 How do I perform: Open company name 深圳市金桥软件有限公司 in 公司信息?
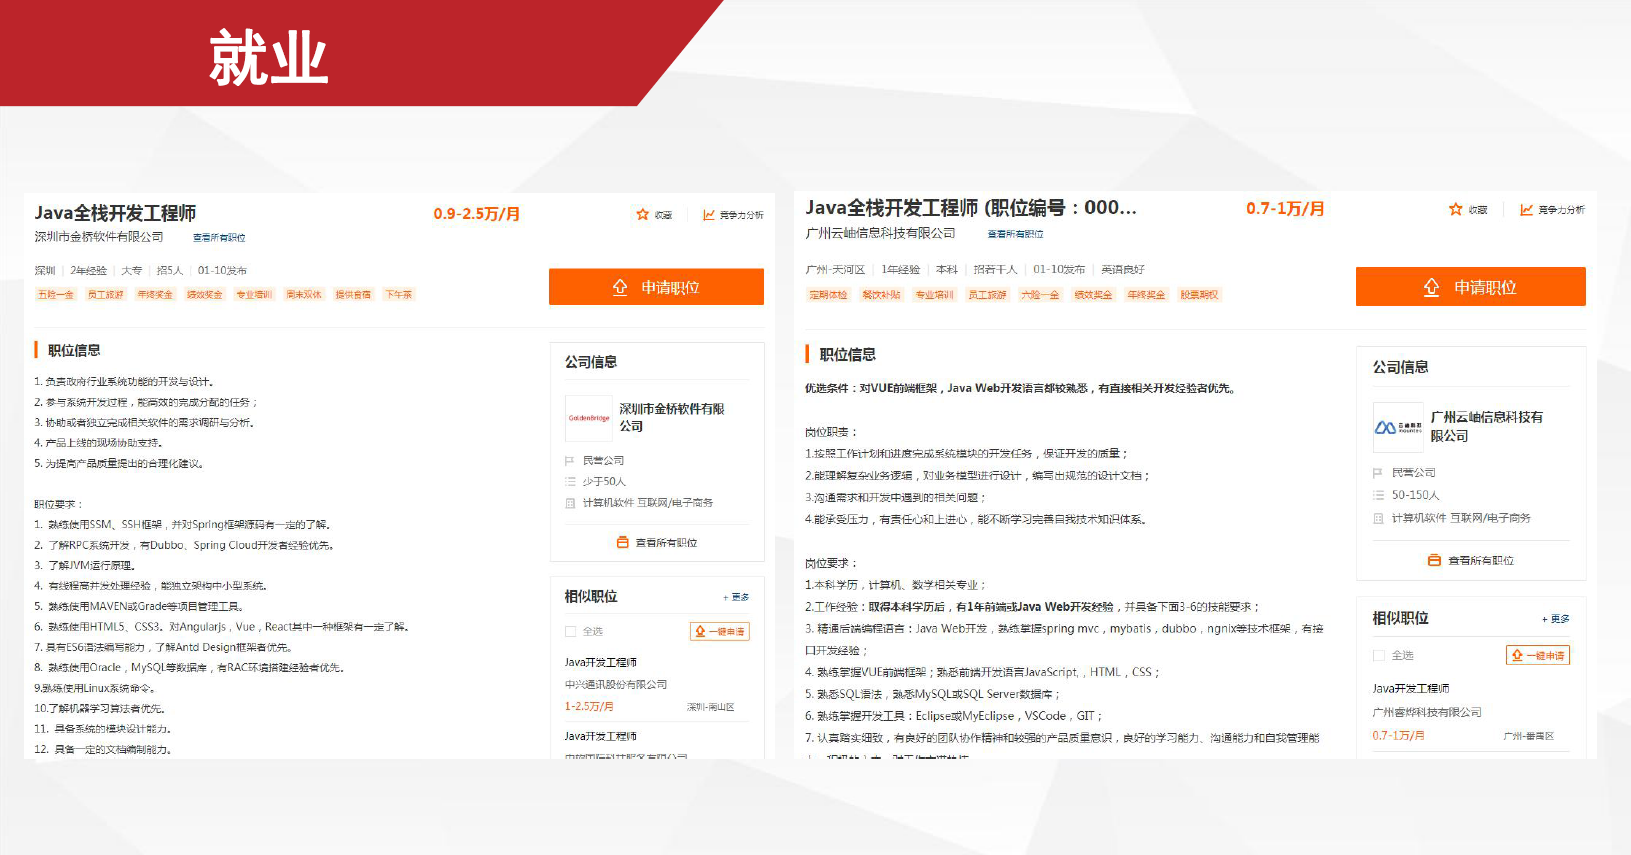(x=671, y=417)
